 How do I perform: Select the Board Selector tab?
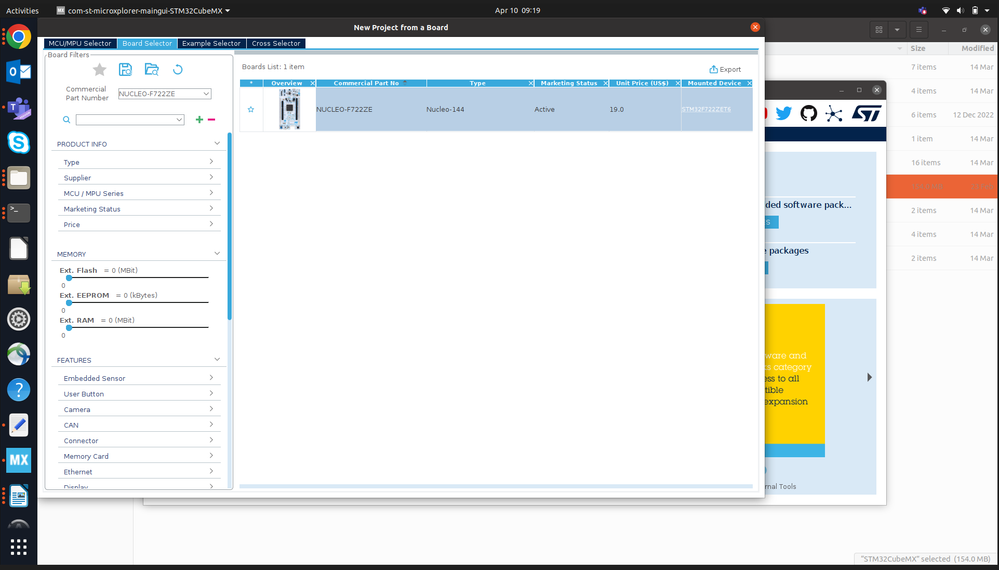pos(147,43)
